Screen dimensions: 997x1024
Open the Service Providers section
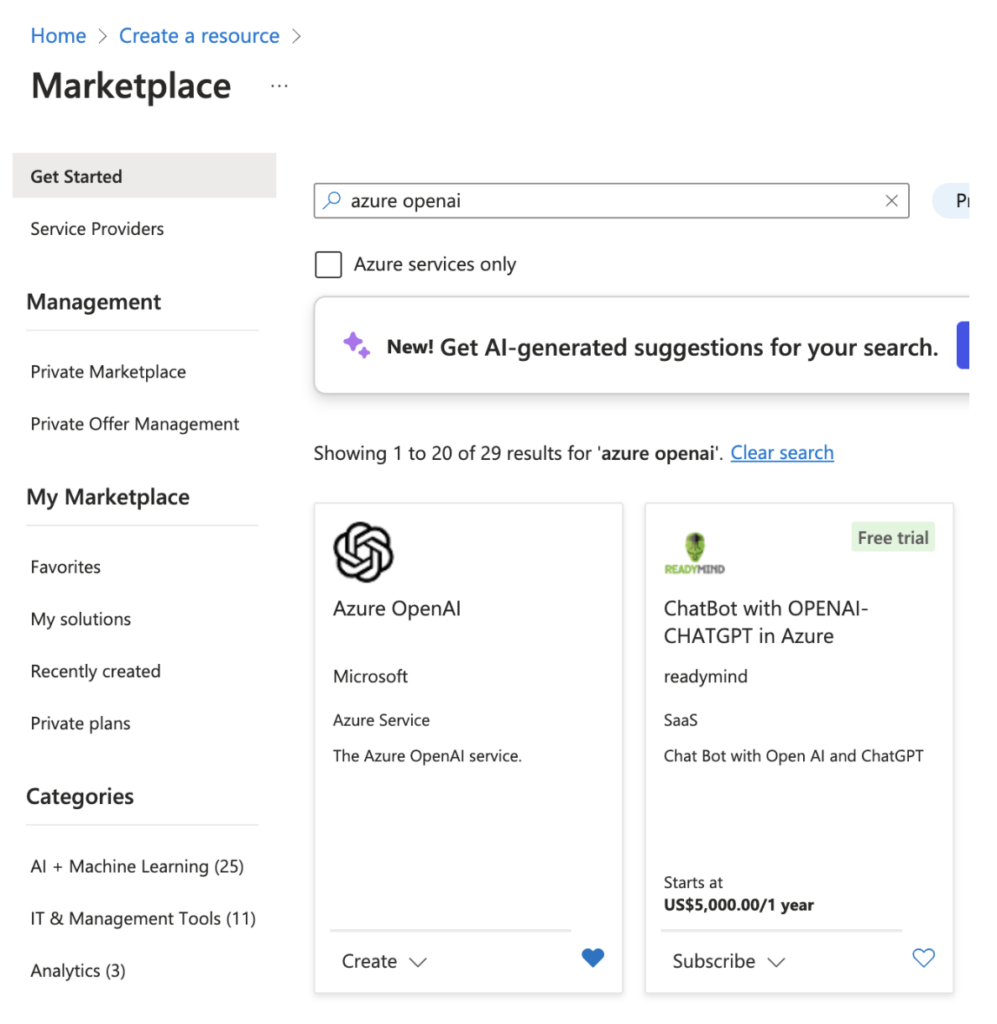(97, 229)
